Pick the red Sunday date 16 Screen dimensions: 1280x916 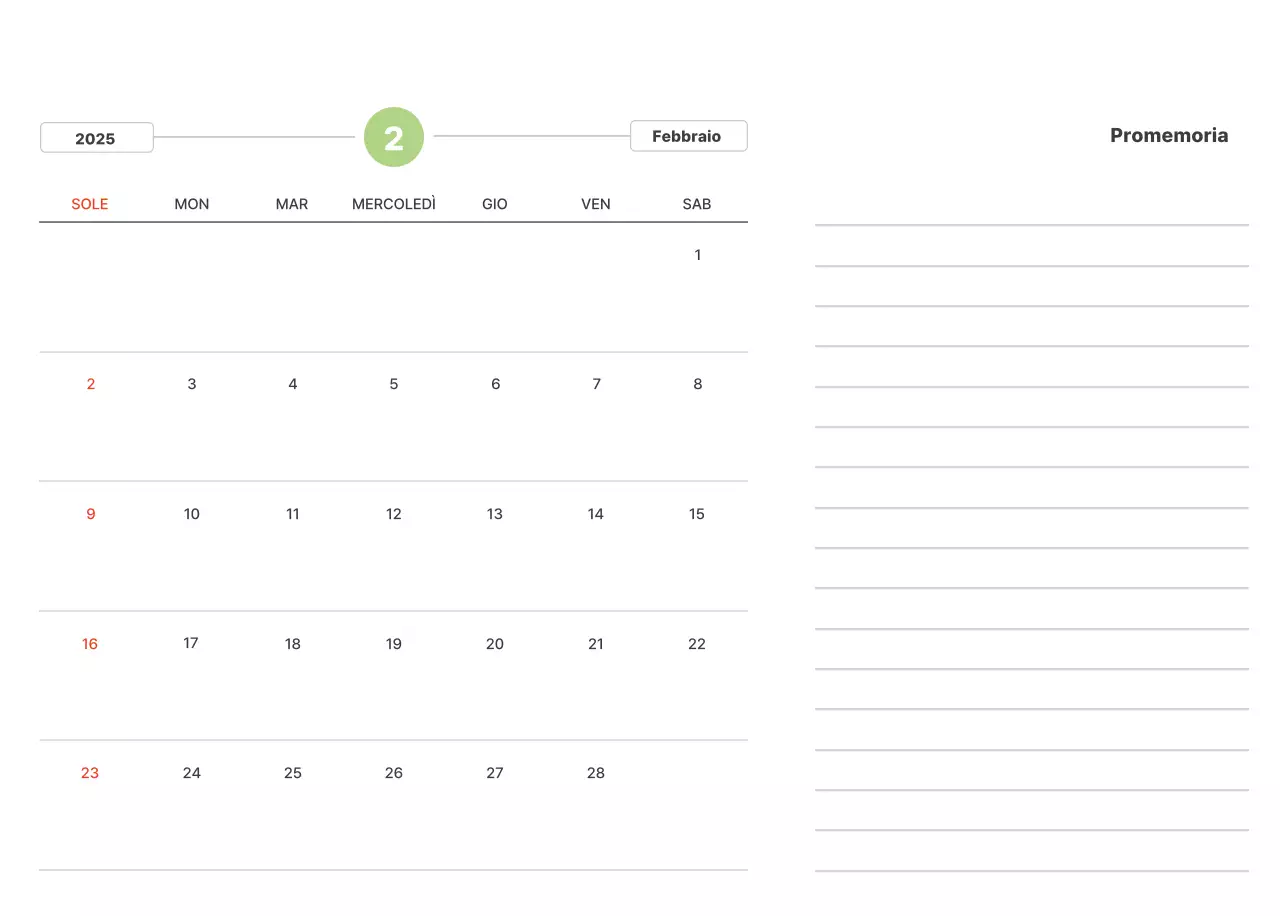point(90,644)
